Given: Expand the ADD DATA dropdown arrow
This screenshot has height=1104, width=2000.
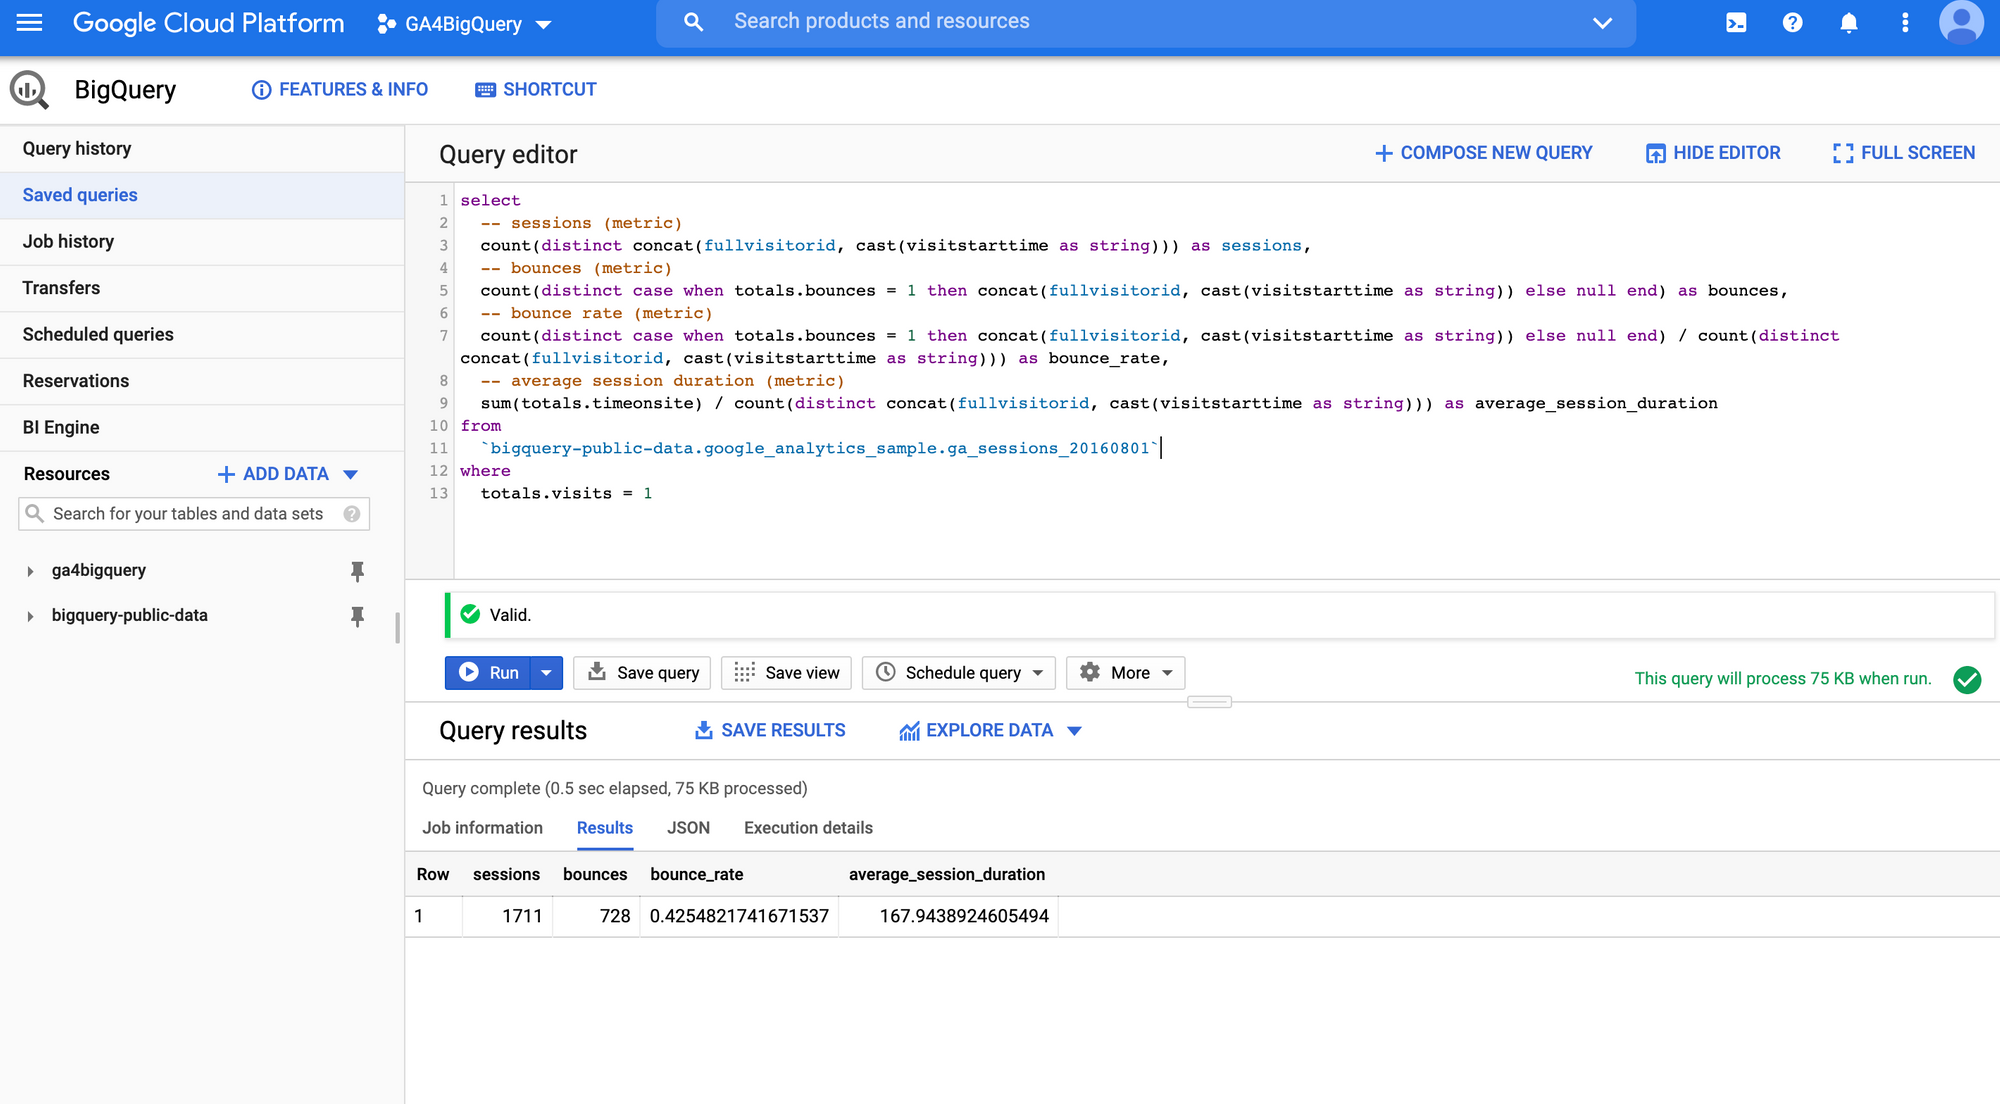Looking at the screenshot, I should [x=350, y=474].
